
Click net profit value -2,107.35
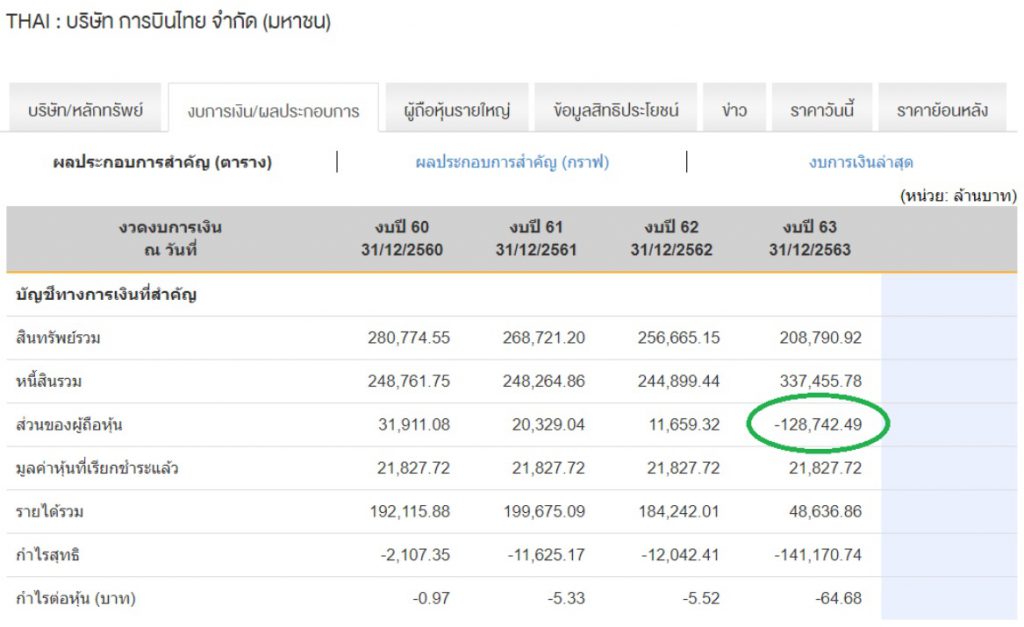coord(415,555)
